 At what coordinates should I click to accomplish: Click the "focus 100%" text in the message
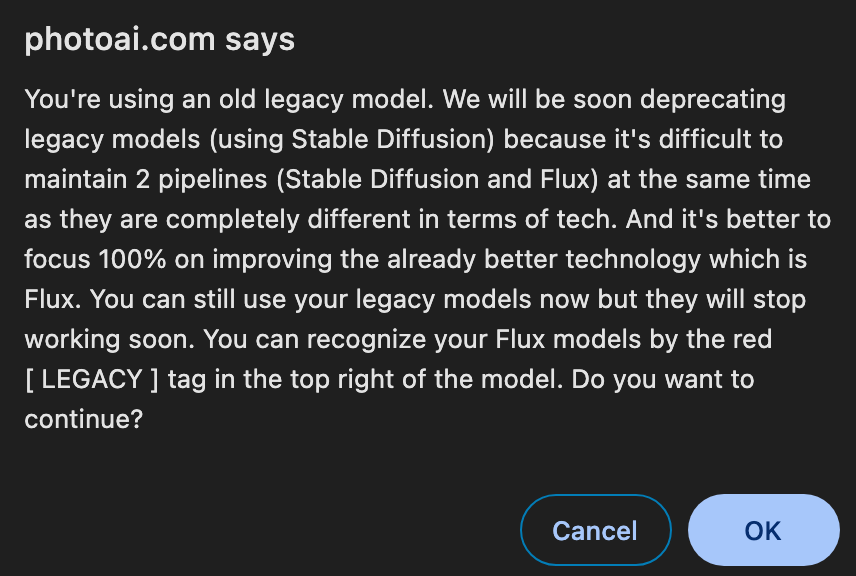[85, 259]
